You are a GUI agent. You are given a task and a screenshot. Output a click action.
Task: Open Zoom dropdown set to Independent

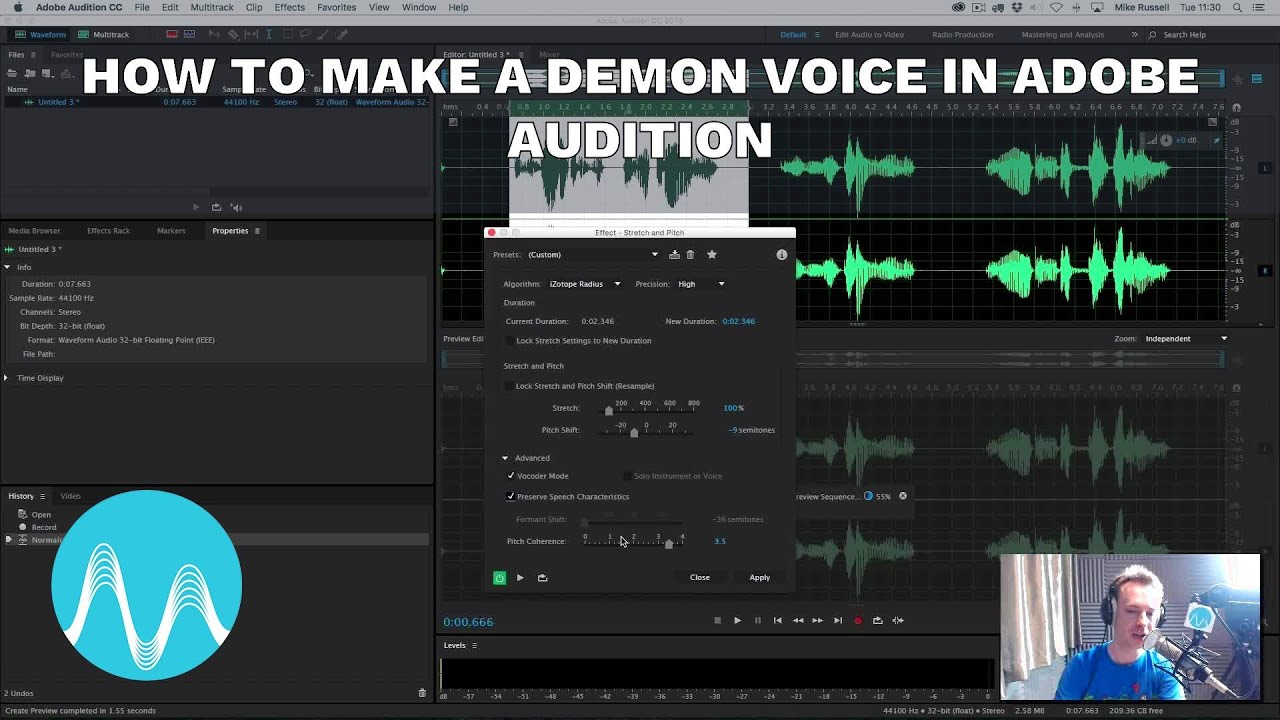click(1185, 339)
